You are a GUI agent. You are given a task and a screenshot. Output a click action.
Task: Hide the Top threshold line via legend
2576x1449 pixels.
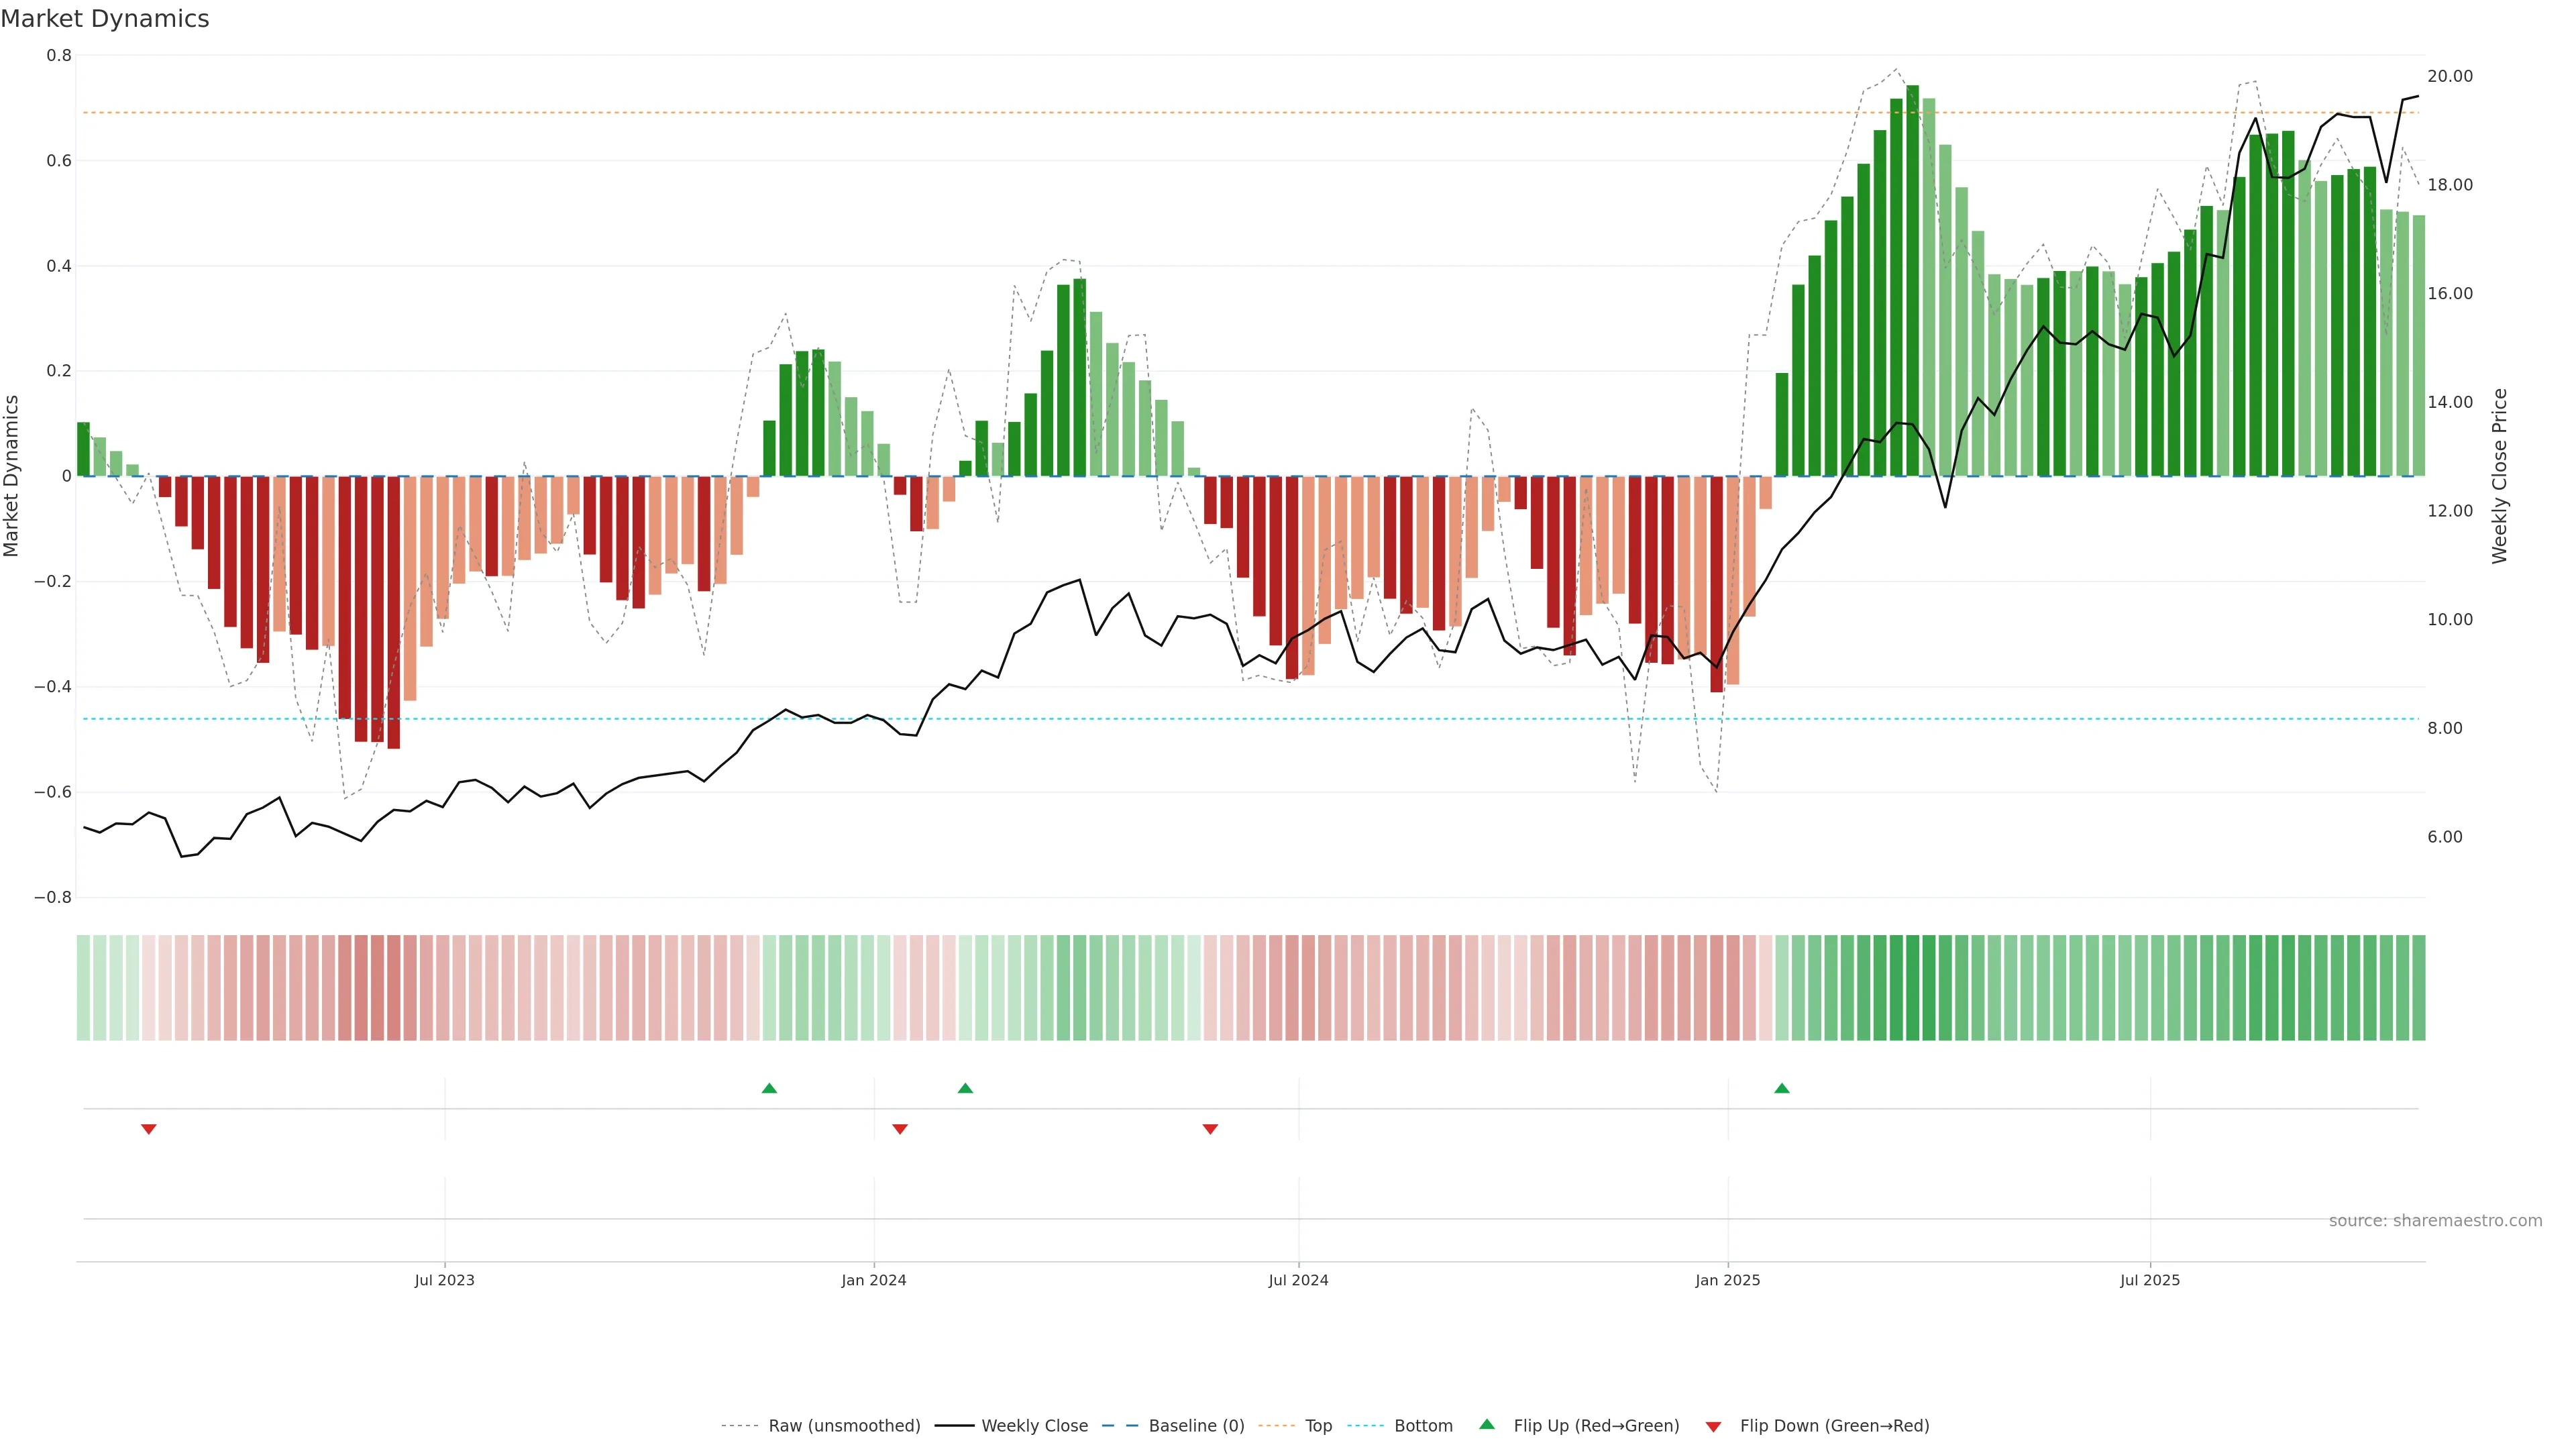(1318, 1426)
